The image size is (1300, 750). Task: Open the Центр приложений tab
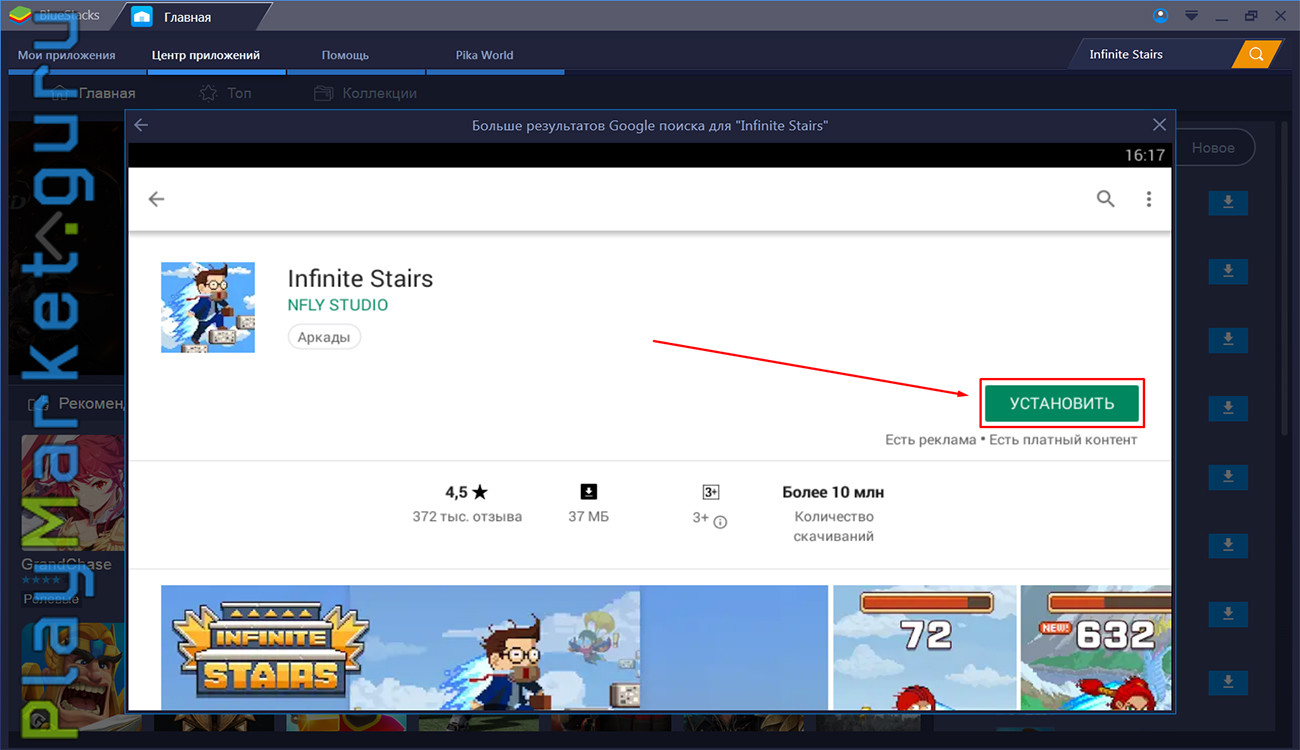(x=206, y=55)
